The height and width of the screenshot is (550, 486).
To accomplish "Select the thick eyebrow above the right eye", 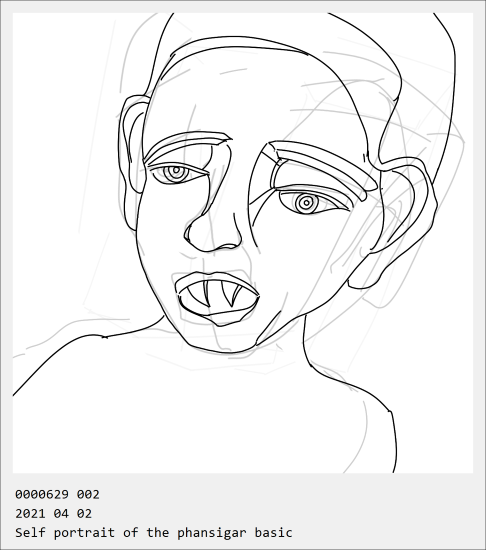I will coord(321,167).
